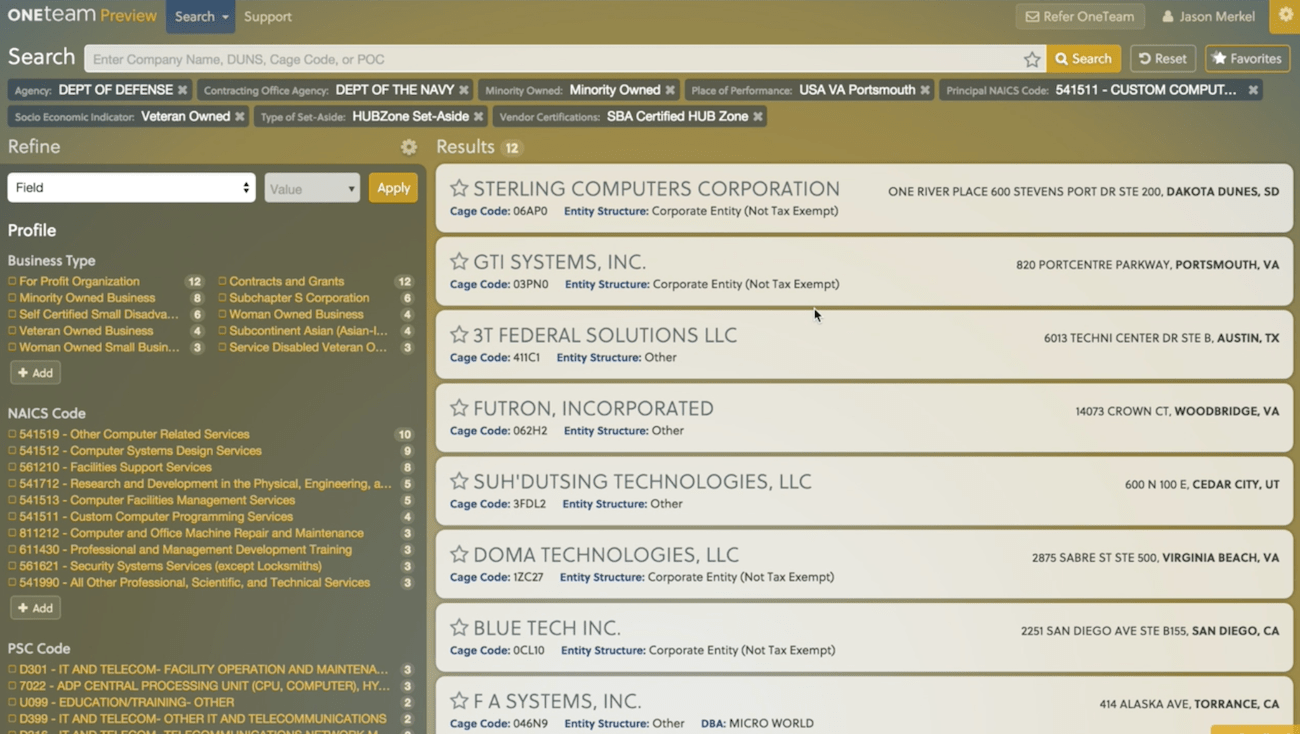Check 811212 Computer and Office Machine Repair
The height and width of the screenshot is (734, 1300).
(12, 533)
